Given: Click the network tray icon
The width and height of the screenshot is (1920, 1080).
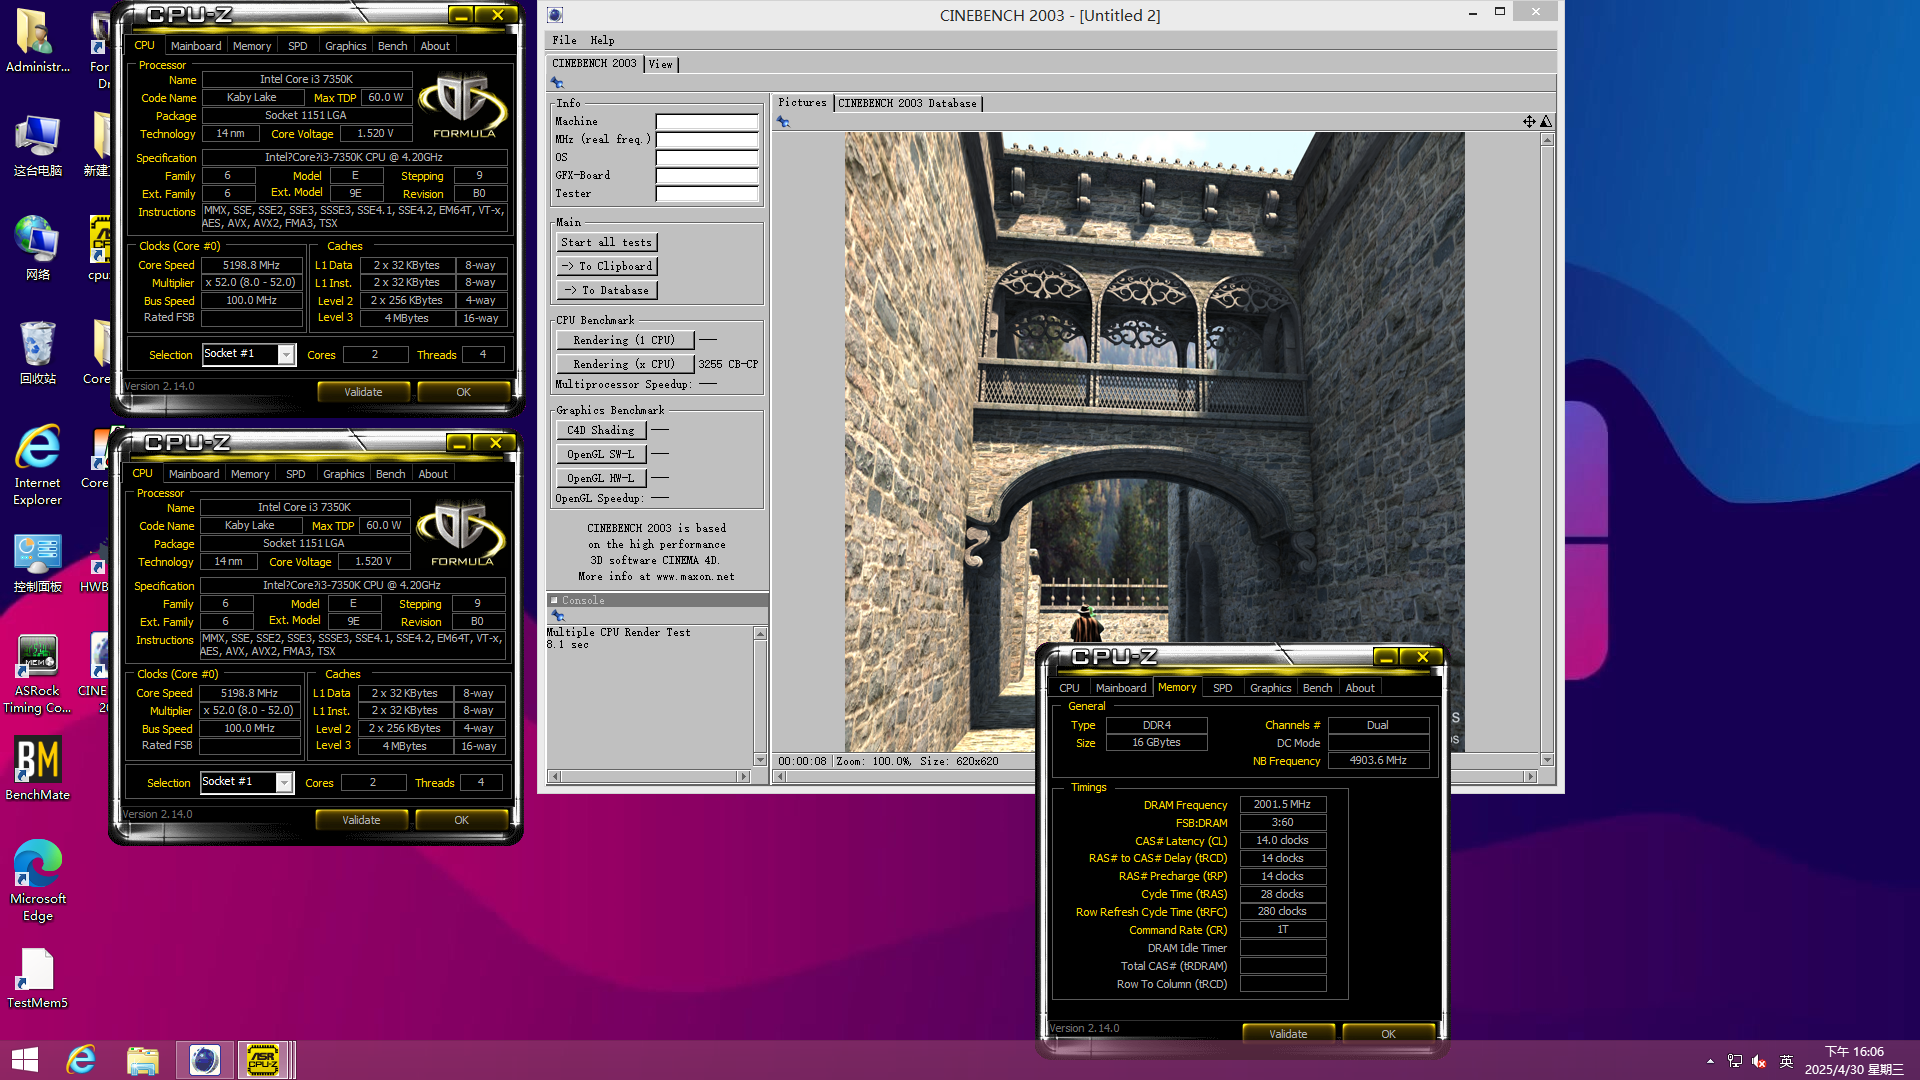Looking at the screenshot, I should [x=1735, y=1061].
